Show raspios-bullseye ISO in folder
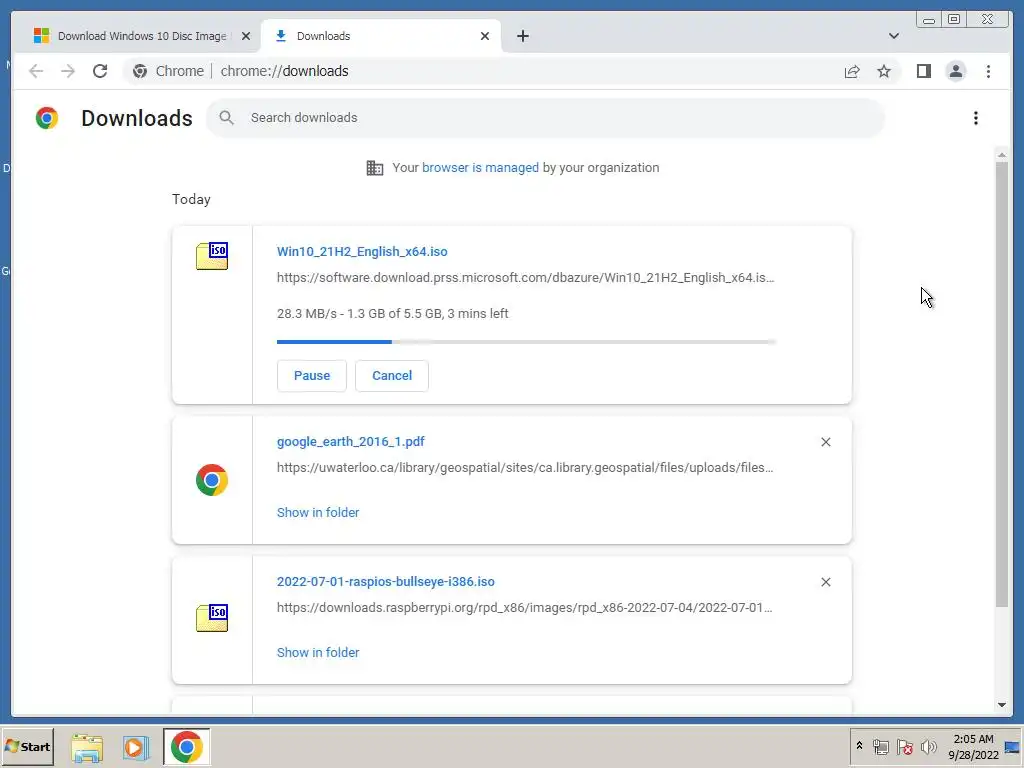Image resolution: width=1024 pixels, height=768 pixels. (x=318, y=652)
